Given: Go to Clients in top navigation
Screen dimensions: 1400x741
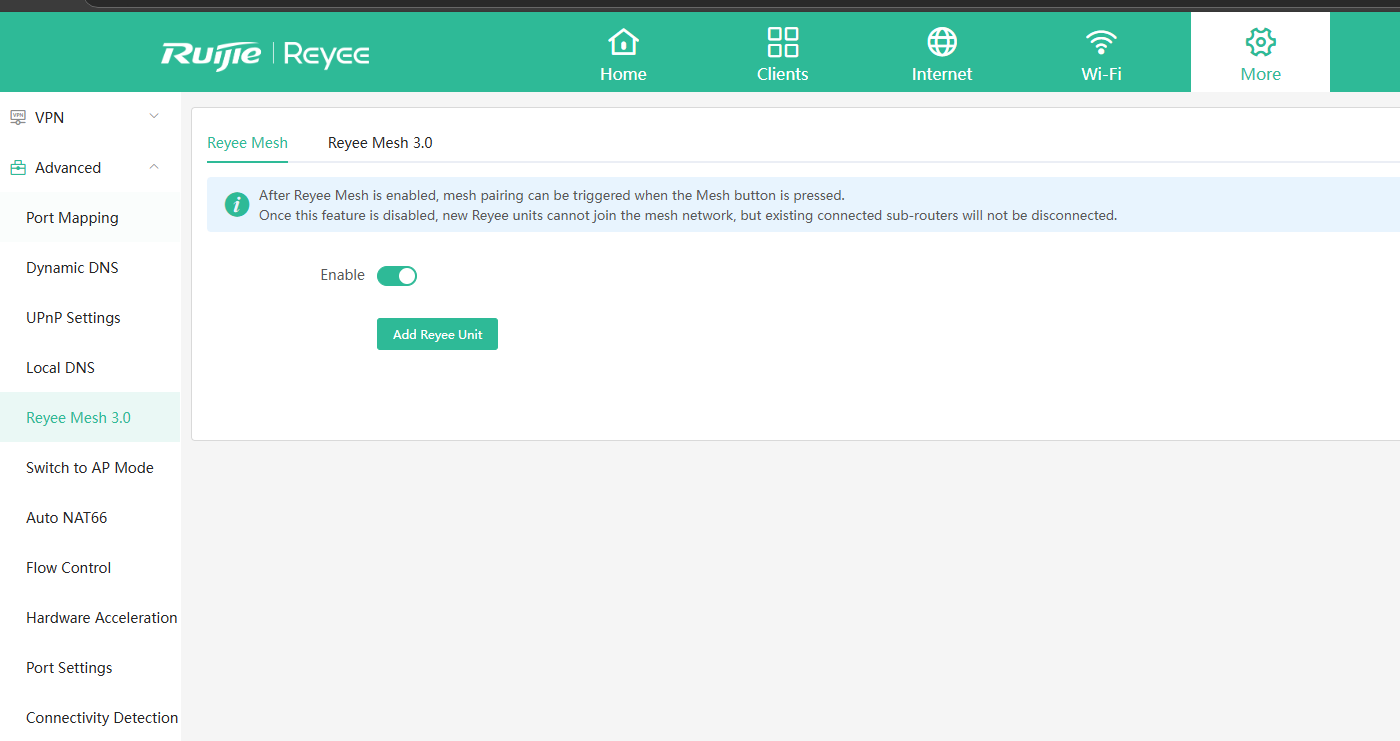Looking at the screenshot, I should pos(782,74).
